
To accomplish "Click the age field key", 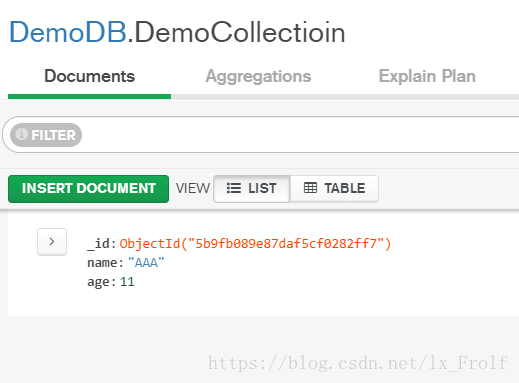I will 98,282.
